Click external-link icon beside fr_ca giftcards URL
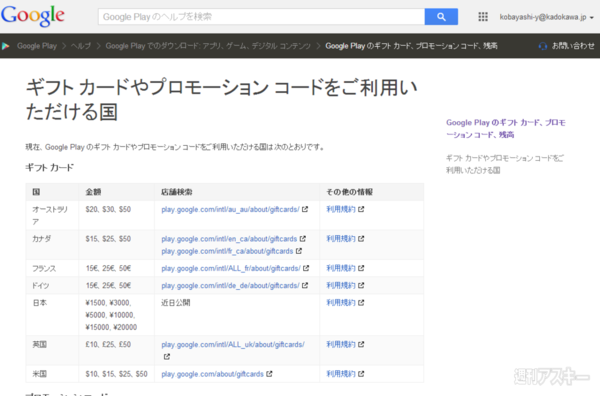Viewport: 600px width, 396px height. point(299,251)
